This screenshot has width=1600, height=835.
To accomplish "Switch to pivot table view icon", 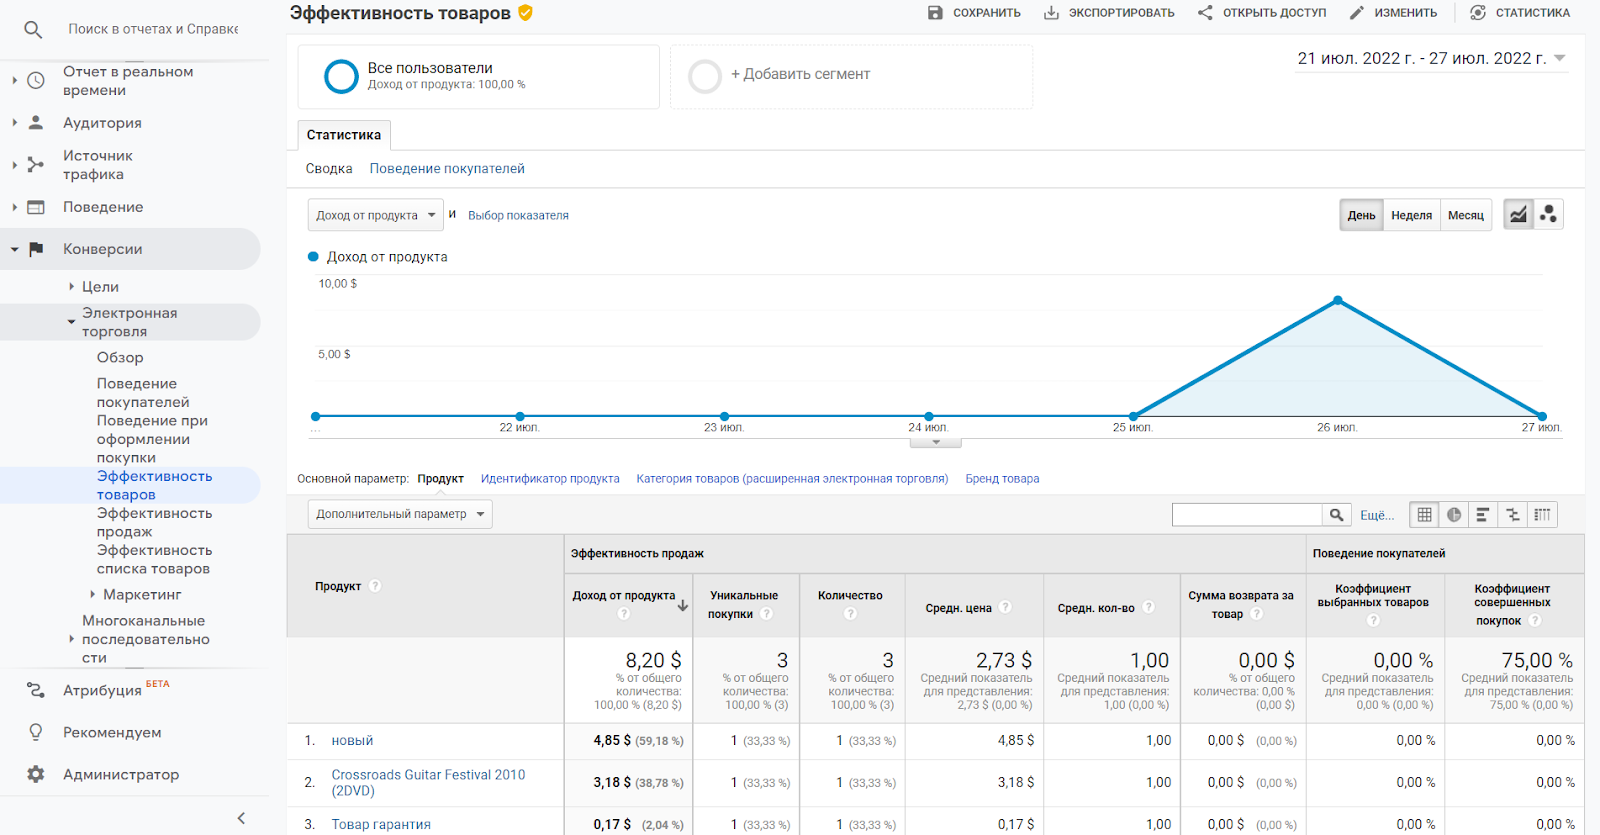I will (1543, 515).
